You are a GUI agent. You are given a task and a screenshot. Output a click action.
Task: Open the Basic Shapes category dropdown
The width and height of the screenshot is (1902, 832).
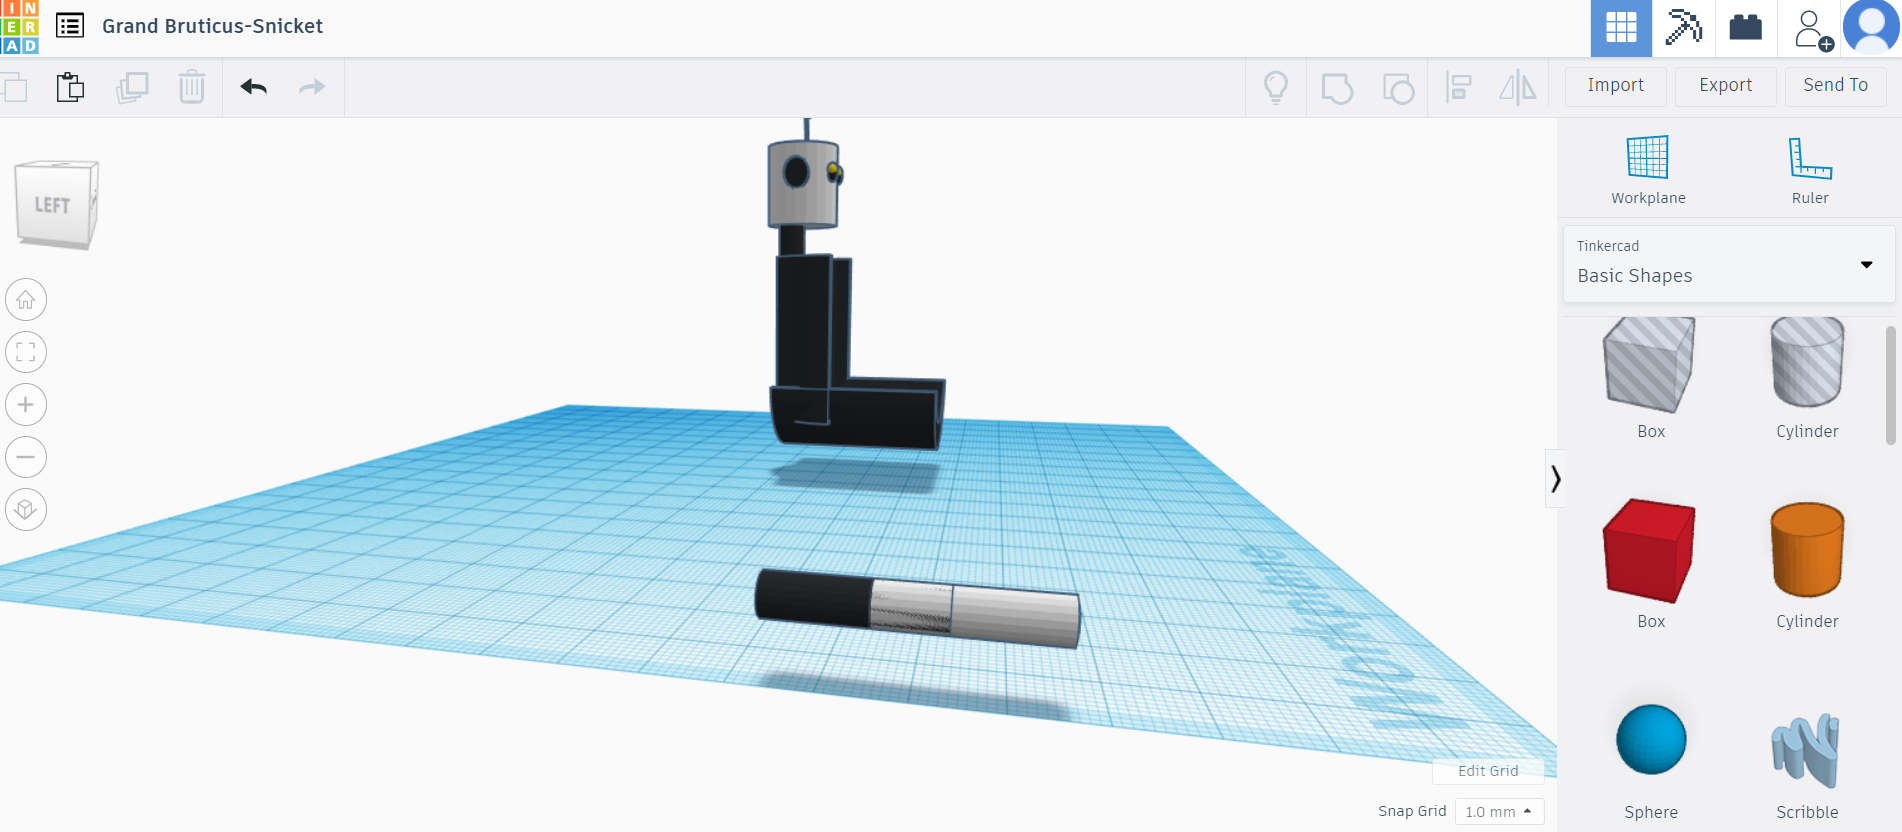1729,264
